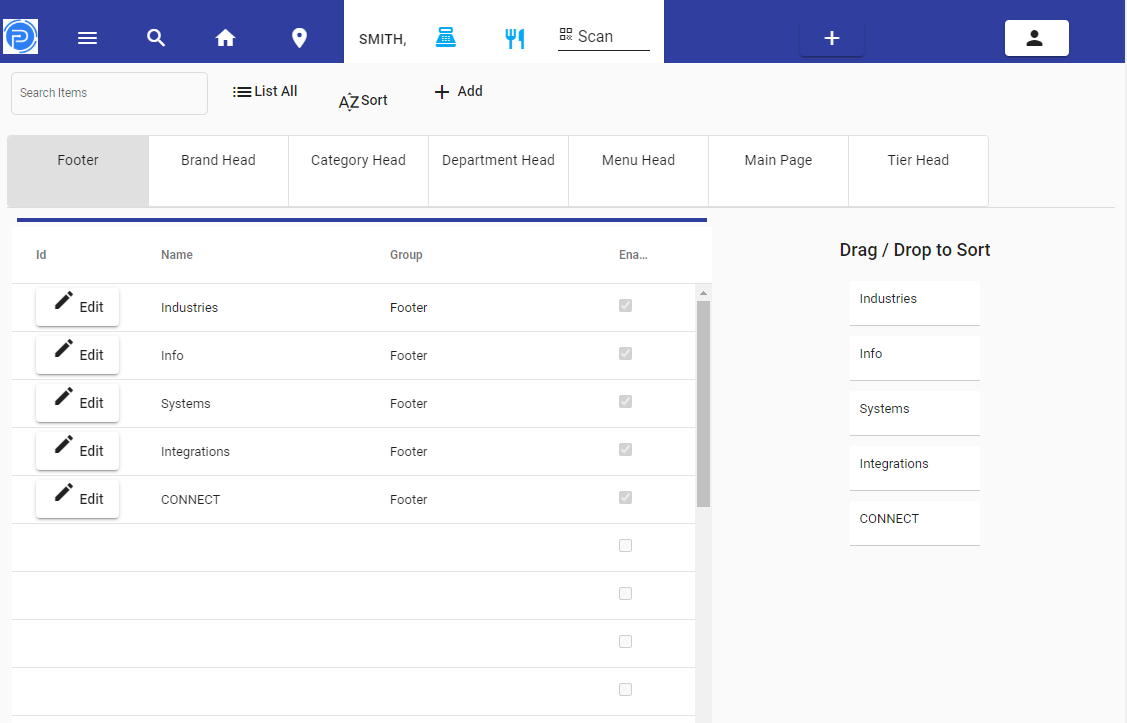The width and height of the screenshot is (1127, 723).
Task: Click the QR code scan icon
Action: click(566, 34)
